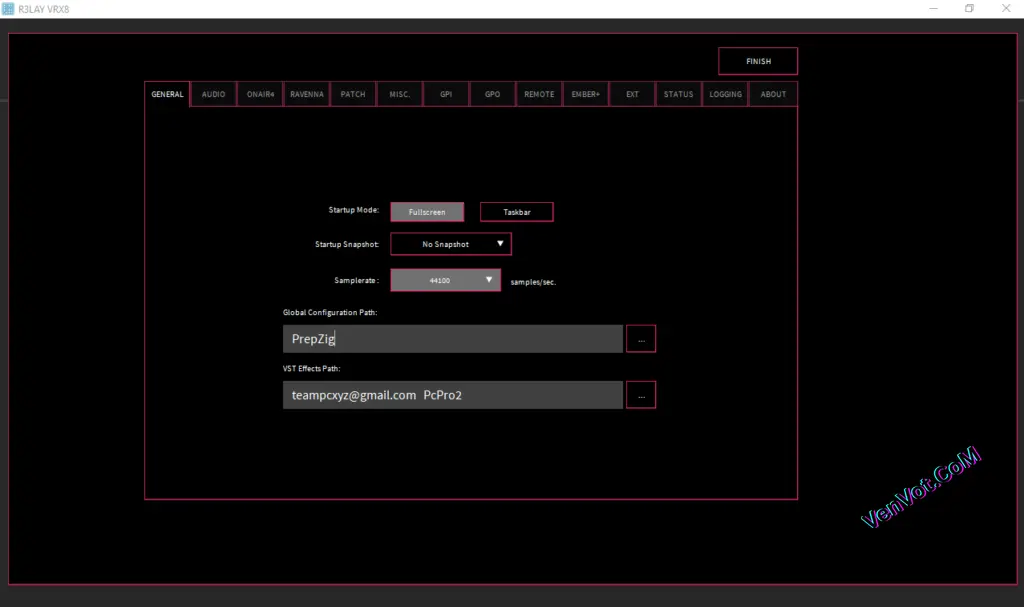This screenshot has height=607, width=1024.
Task: Open the RAVENNA tab
Action: pos(307,94)
